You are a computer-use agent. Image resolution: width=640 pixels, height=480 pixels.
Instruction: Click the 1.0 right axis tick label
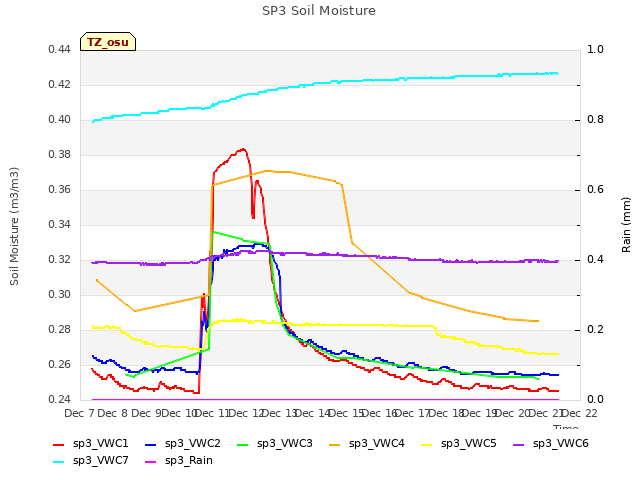tap(595, 49)
